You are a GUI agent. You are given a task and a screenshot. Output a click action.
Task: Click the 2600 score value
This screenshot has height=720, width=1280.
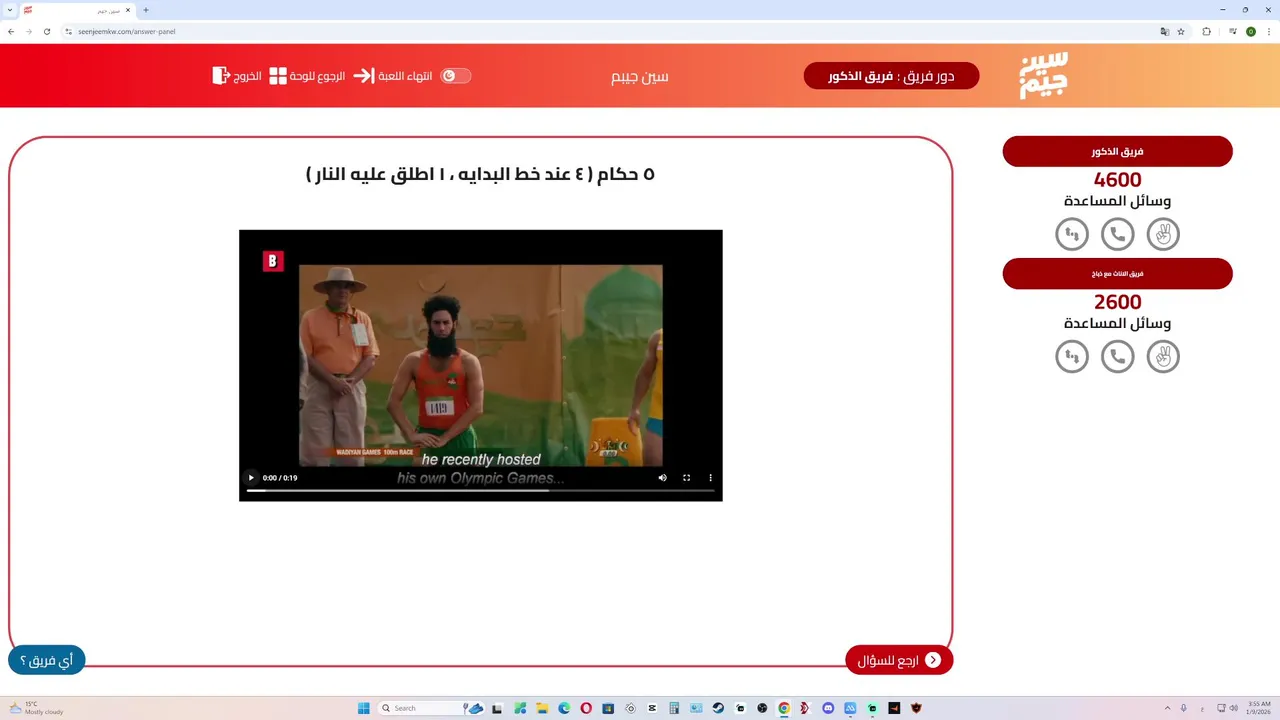pos(1118,302)
